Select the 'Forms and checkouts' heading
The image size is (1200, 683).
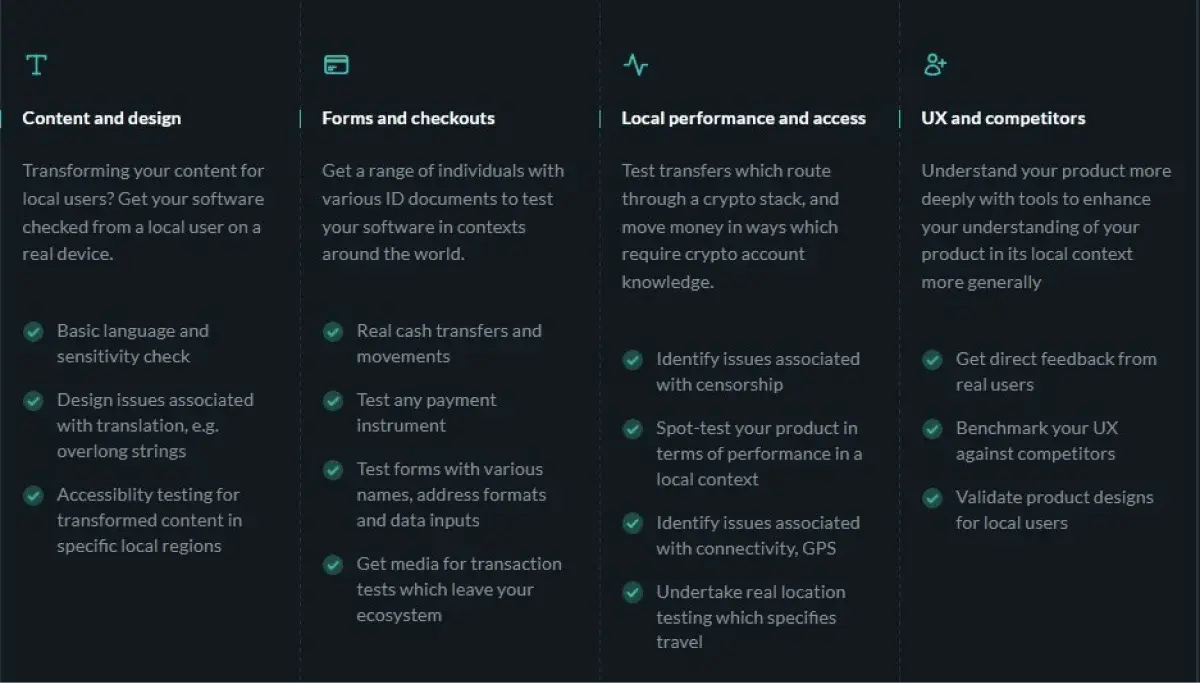[x=408, y=118]
